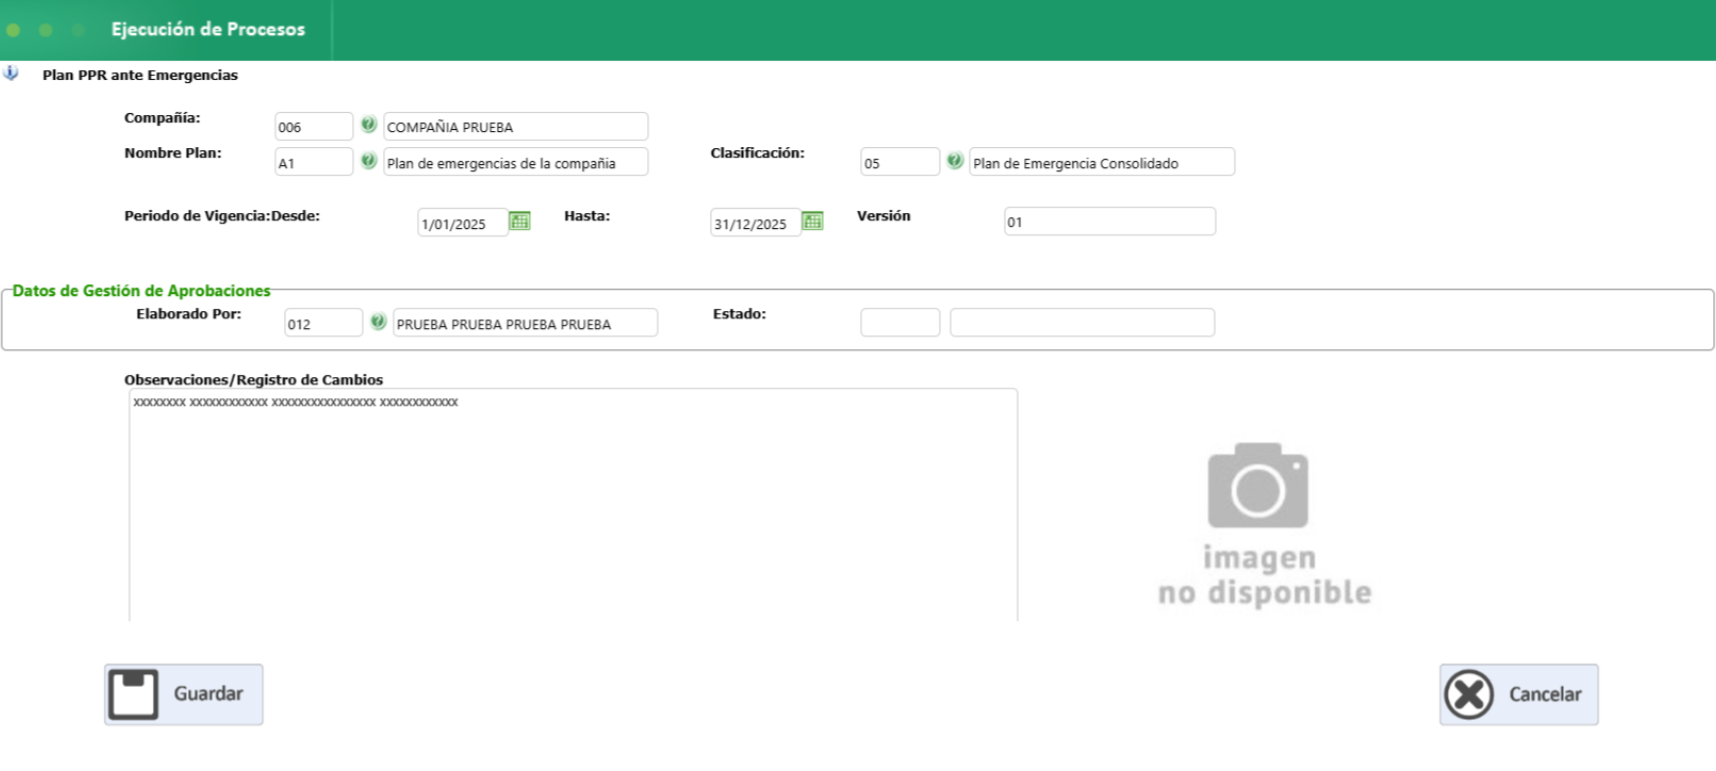Select the PRUEBA PRUEBA PRUEBA PRUEBA name field
1716x771 pixels.
pyautogui.click(x=525, y=323)
